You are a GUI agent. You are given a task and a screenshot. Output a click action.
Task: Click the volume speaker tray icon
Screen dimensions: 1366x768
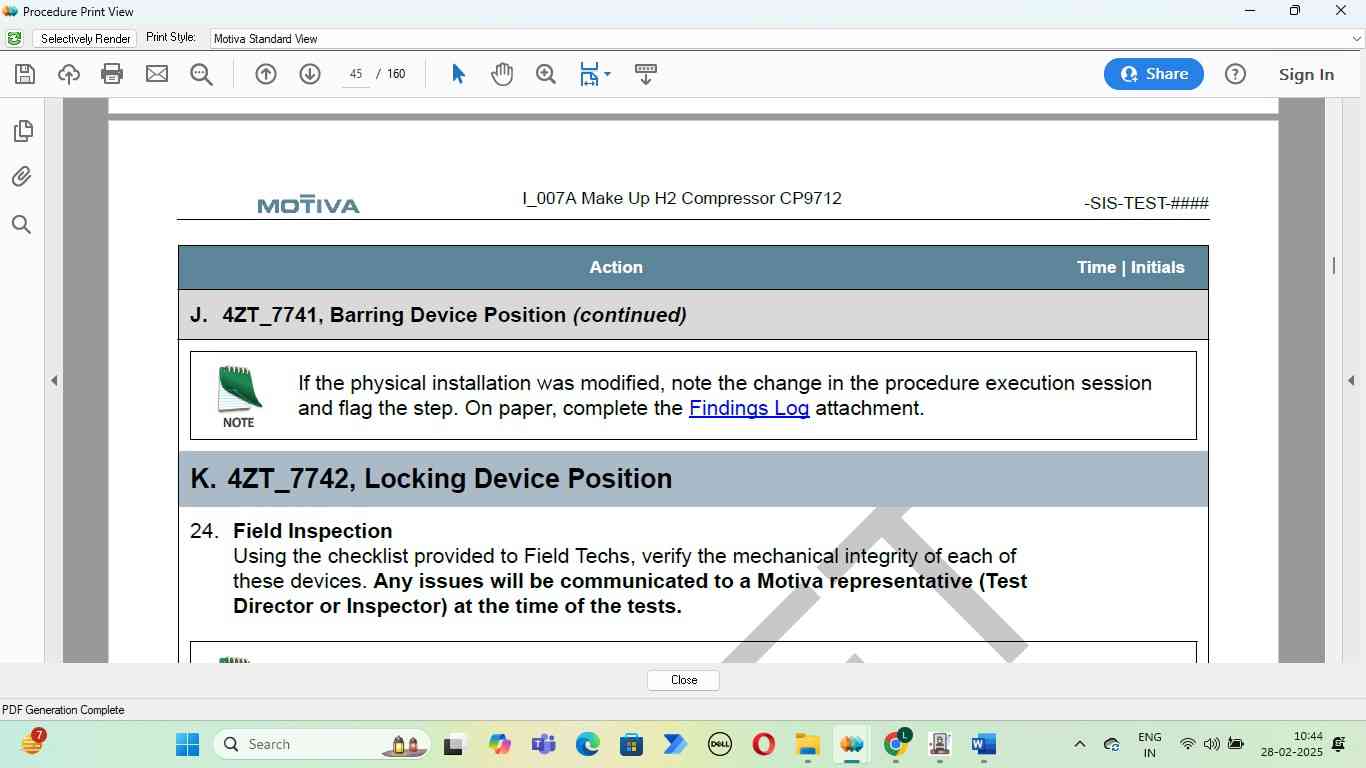pos(1212,744)
